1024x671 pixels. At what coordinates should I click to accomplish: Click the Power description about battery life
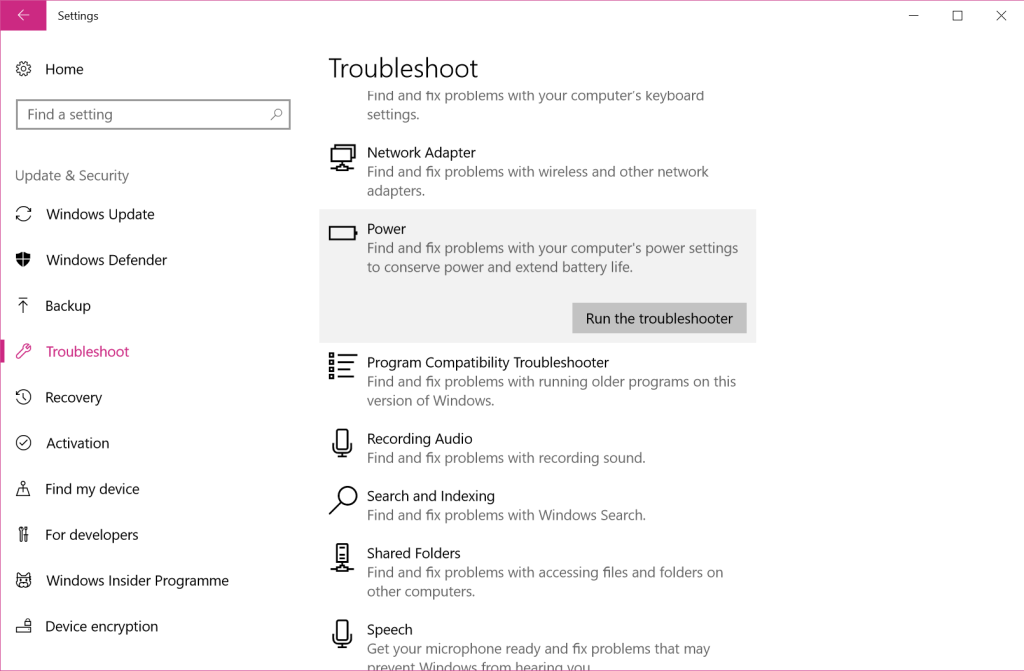point(552,257)
